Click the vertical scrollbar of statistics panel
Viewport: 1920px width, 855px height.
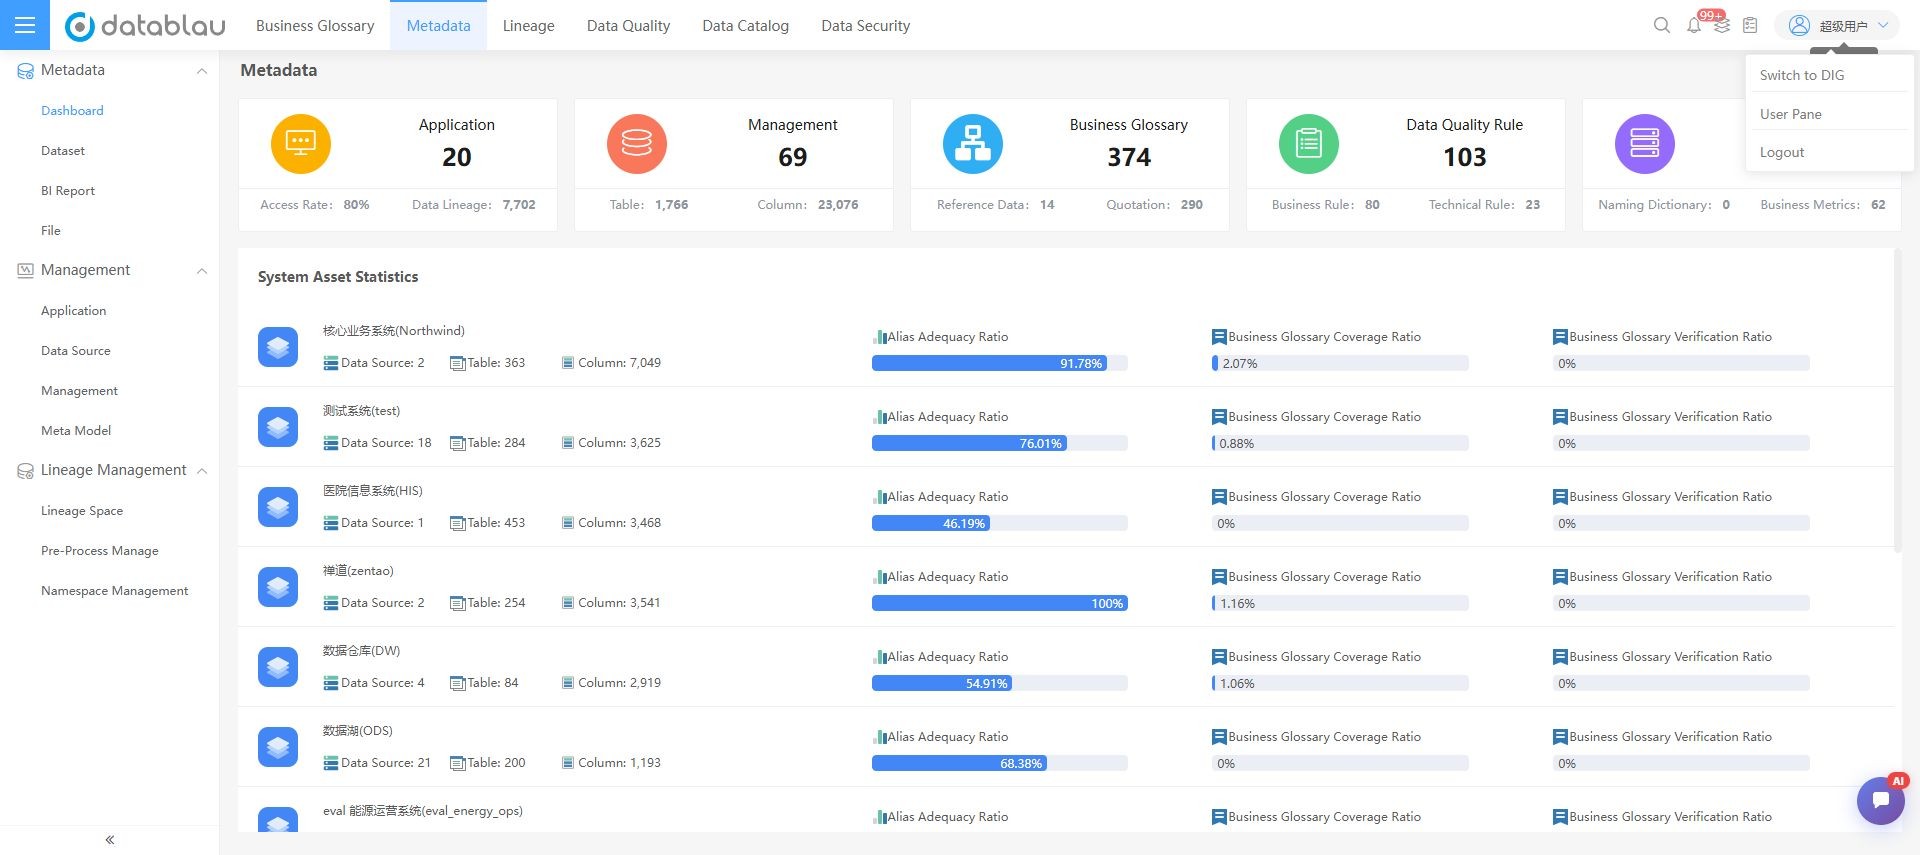click(x=1898, y=400)
